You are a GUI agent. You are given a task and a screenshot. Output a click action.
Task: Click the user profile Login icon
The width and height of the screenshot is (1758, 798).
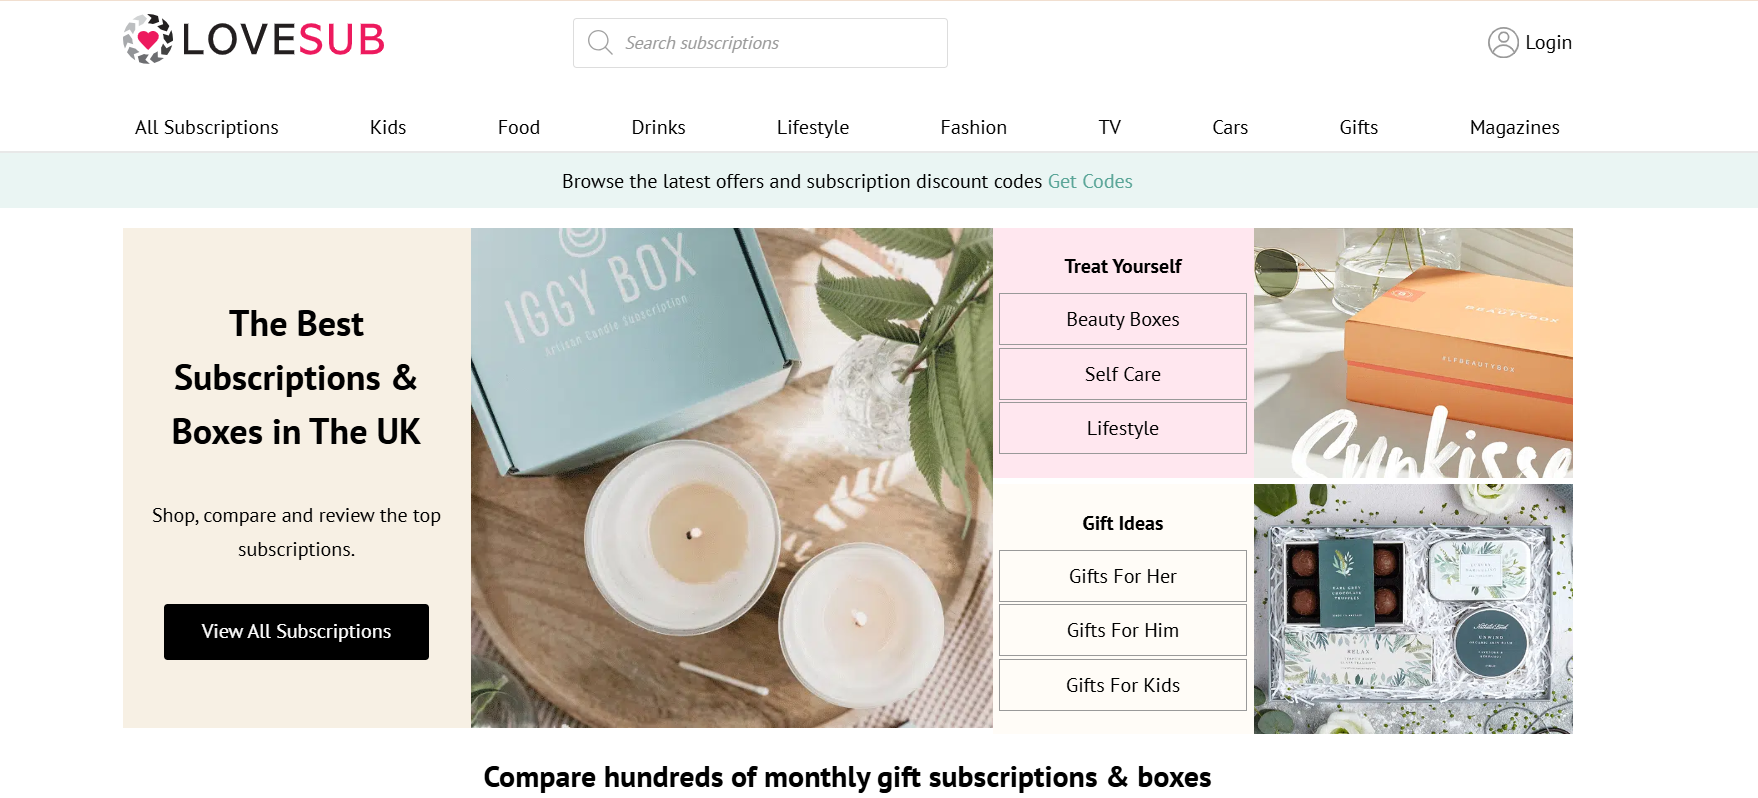pos(1503,42)
